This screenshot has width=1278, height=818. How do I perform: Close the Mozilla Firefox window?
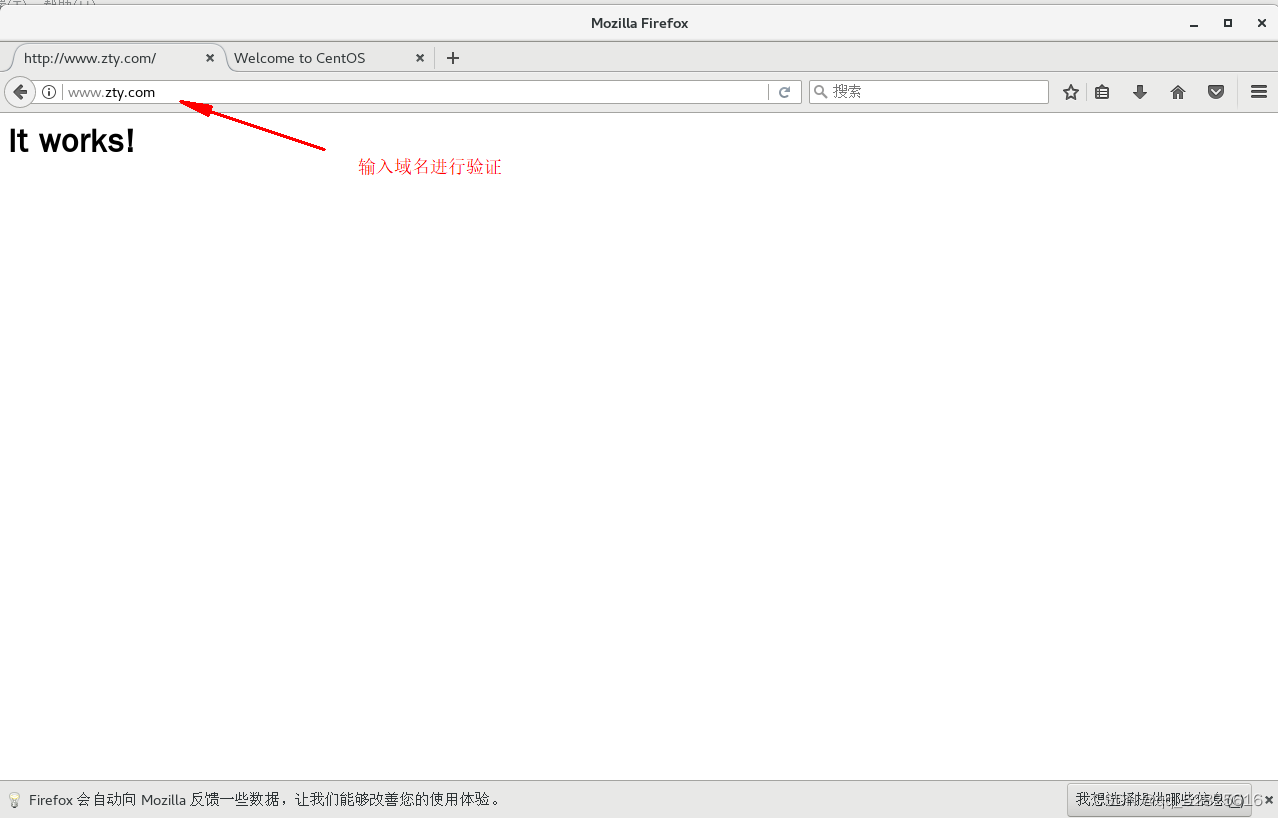tap(1262, 23)
